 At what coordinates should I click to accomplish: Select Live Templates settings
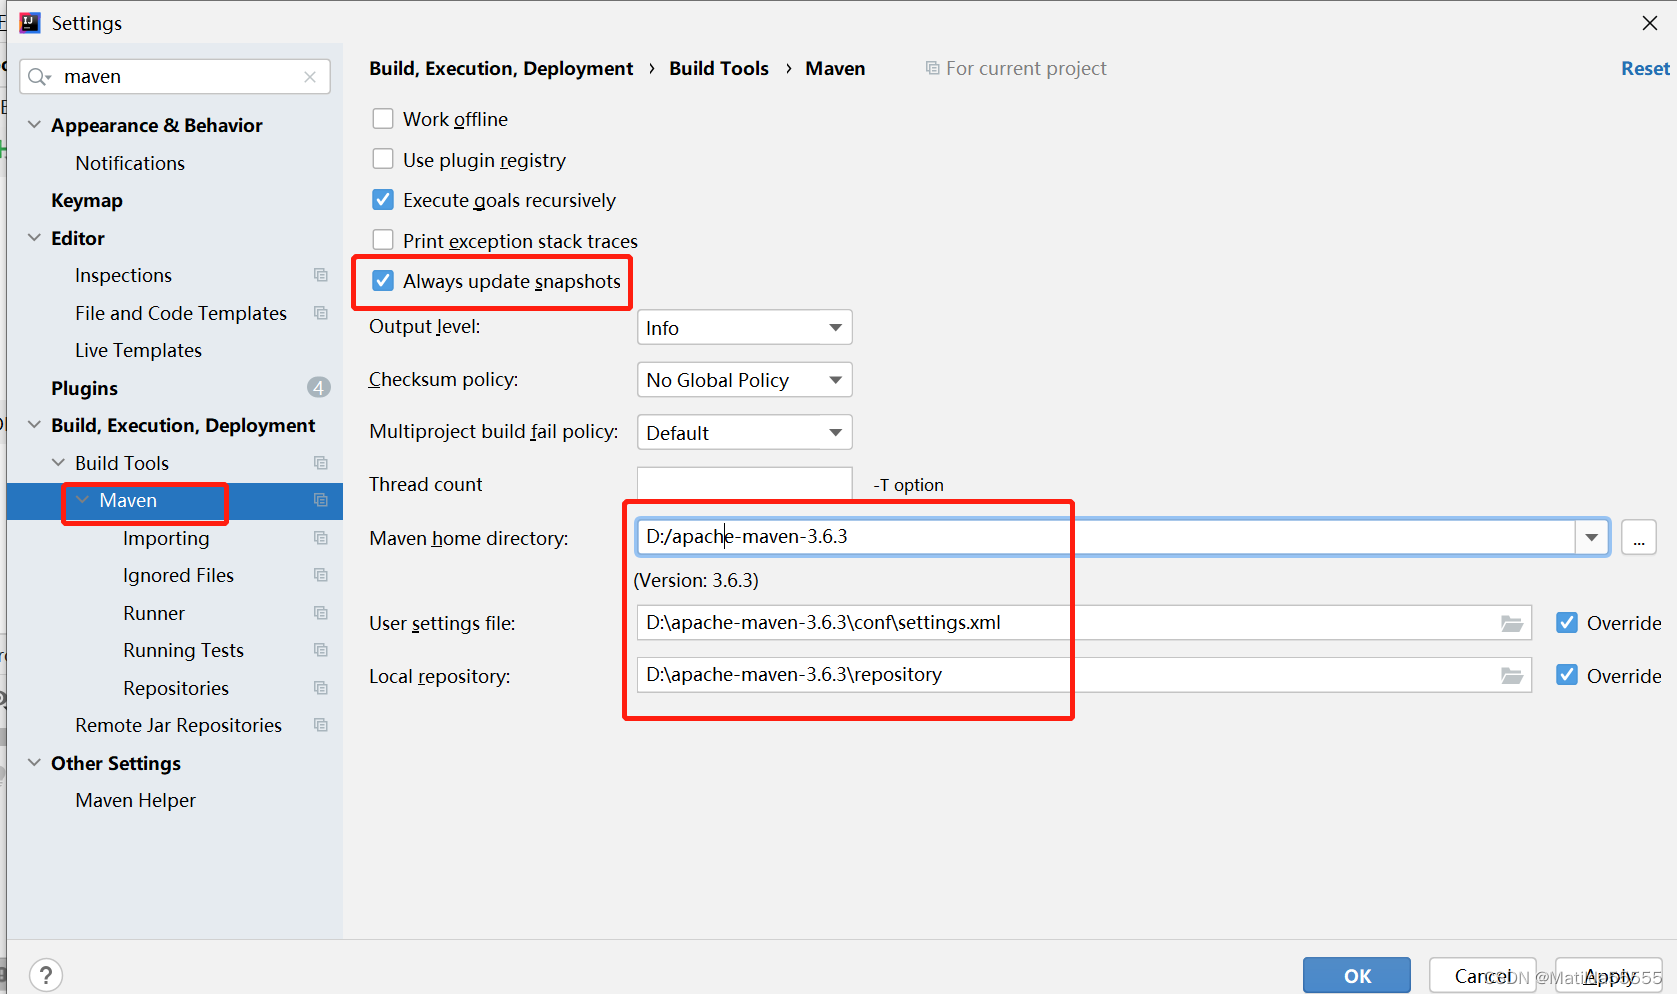(x=138, y=350)
